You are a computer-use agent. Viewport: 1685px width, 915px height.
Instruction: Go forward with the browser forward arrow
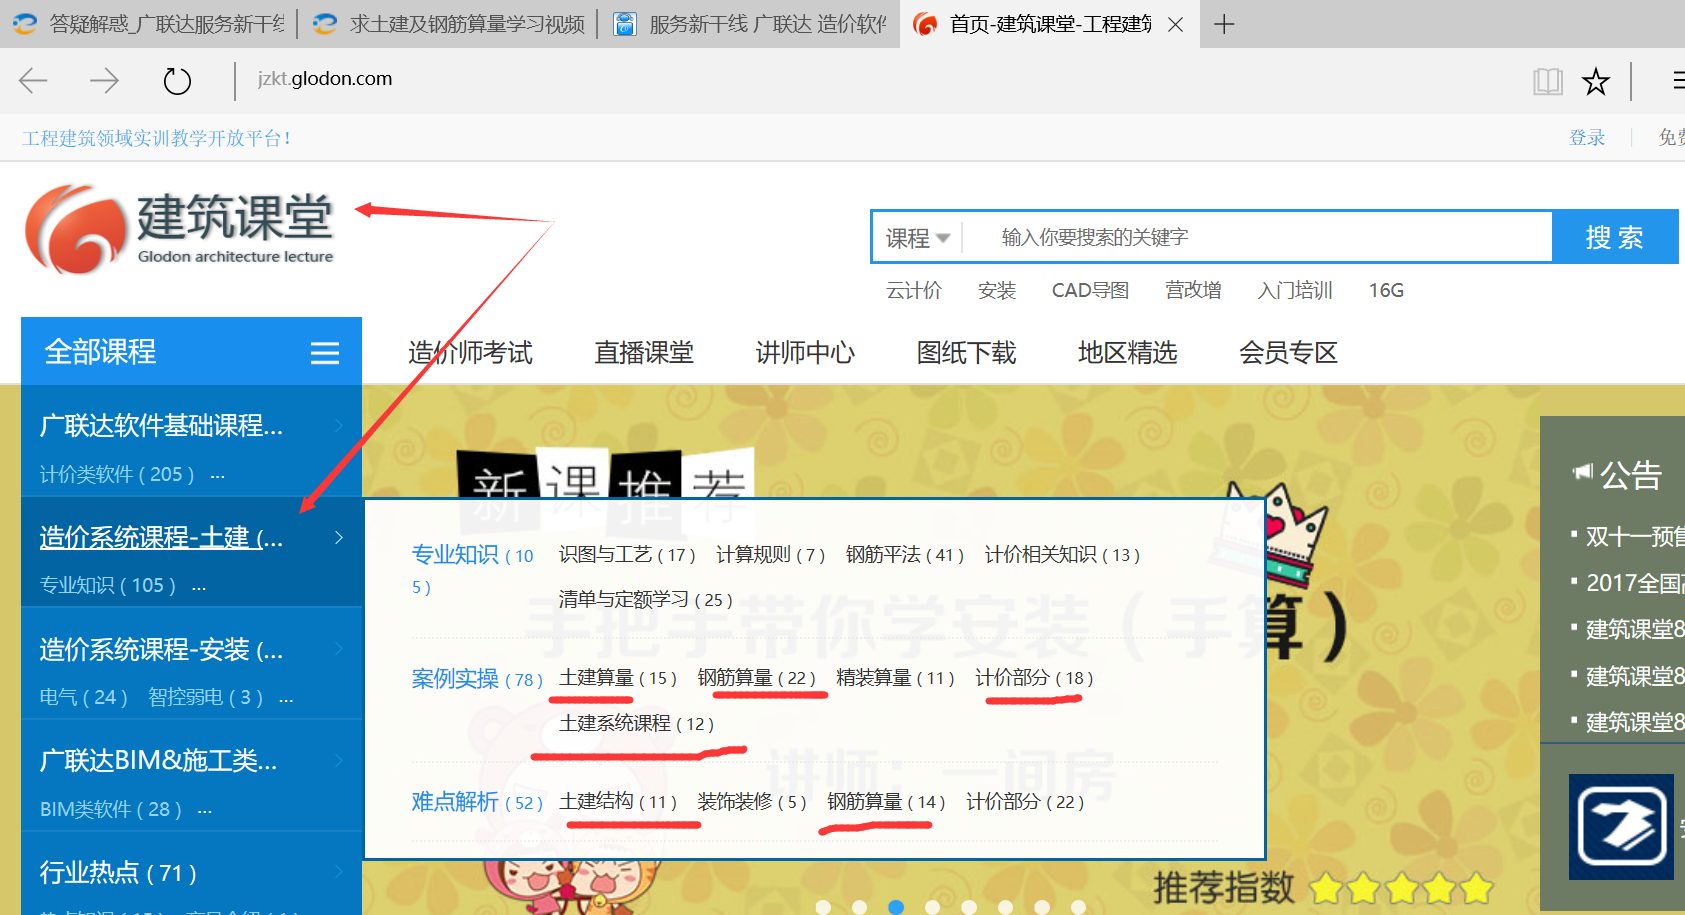tap(104, 80)
